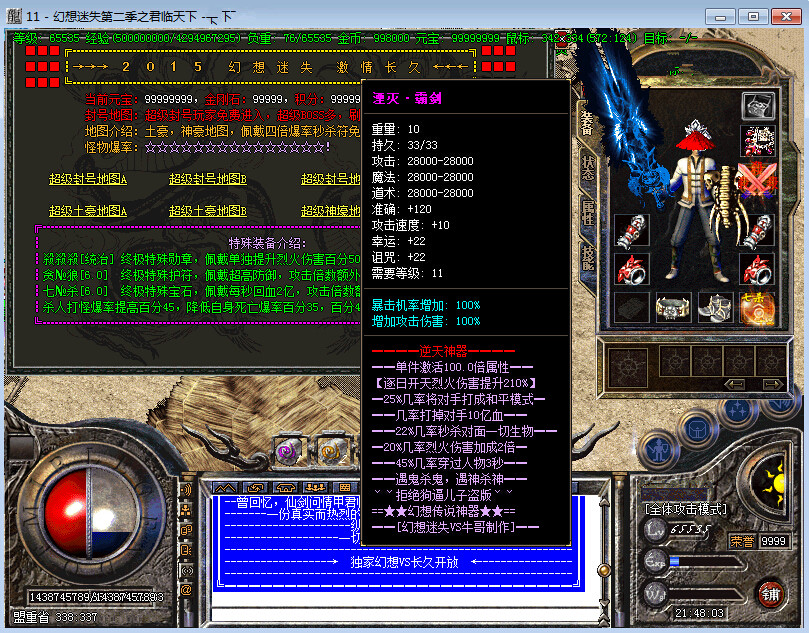Click the sound wave chat side icon
This screenshot has height=633, width=809.
[186, 490]
